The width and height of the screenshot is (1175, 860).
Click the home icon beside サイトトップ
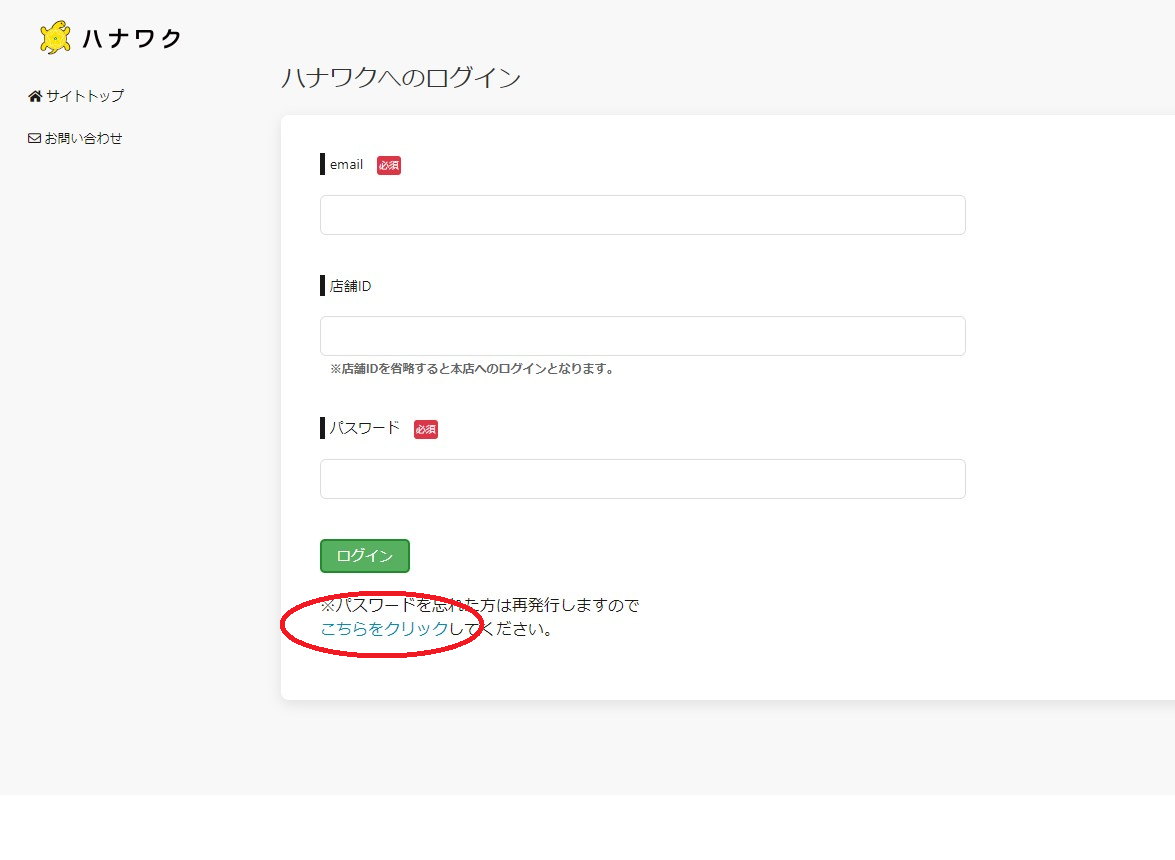34,96
